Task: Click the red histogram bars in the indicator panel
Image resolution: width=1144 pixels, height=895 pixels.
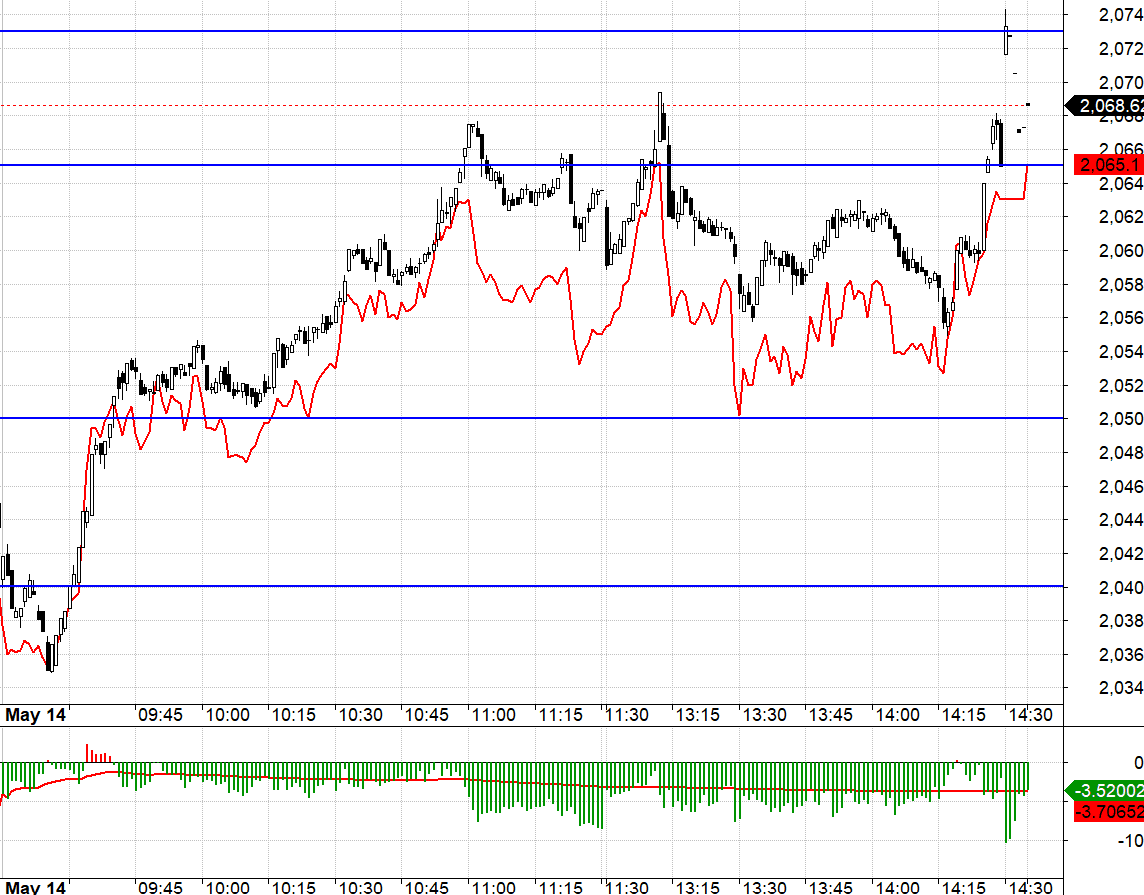Action: click(x=98, y=754)
